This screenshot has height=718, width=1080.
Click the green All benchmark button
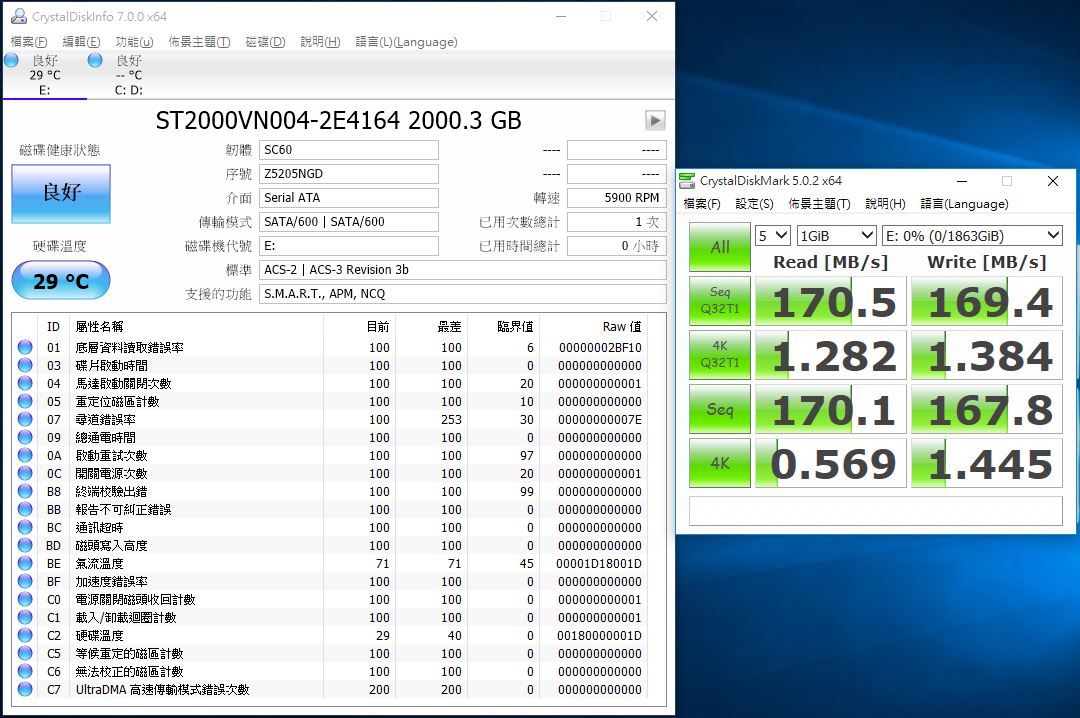720,247
